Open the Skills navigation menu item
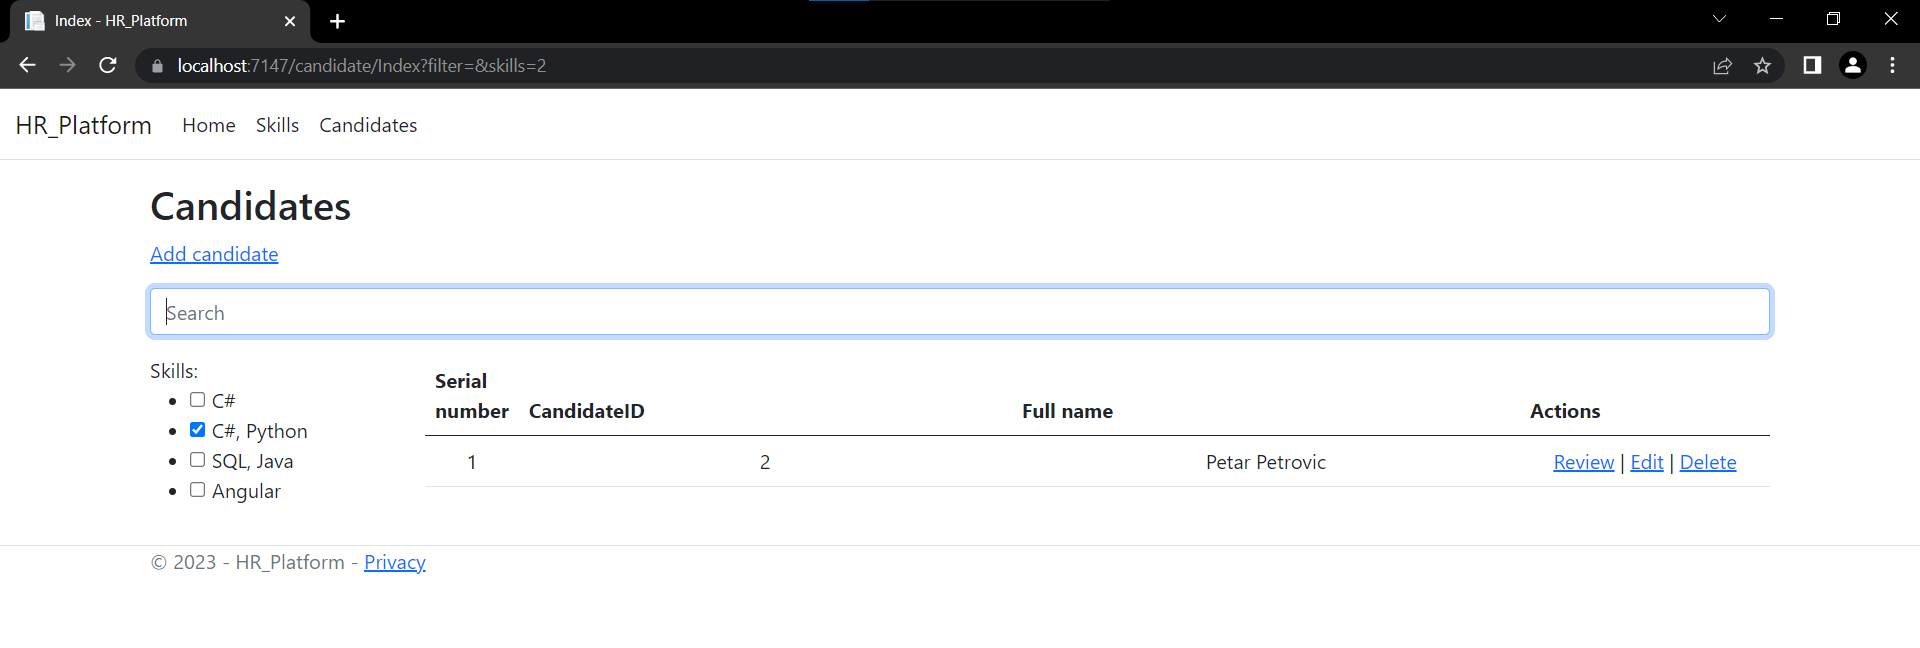 click(277, 125)
